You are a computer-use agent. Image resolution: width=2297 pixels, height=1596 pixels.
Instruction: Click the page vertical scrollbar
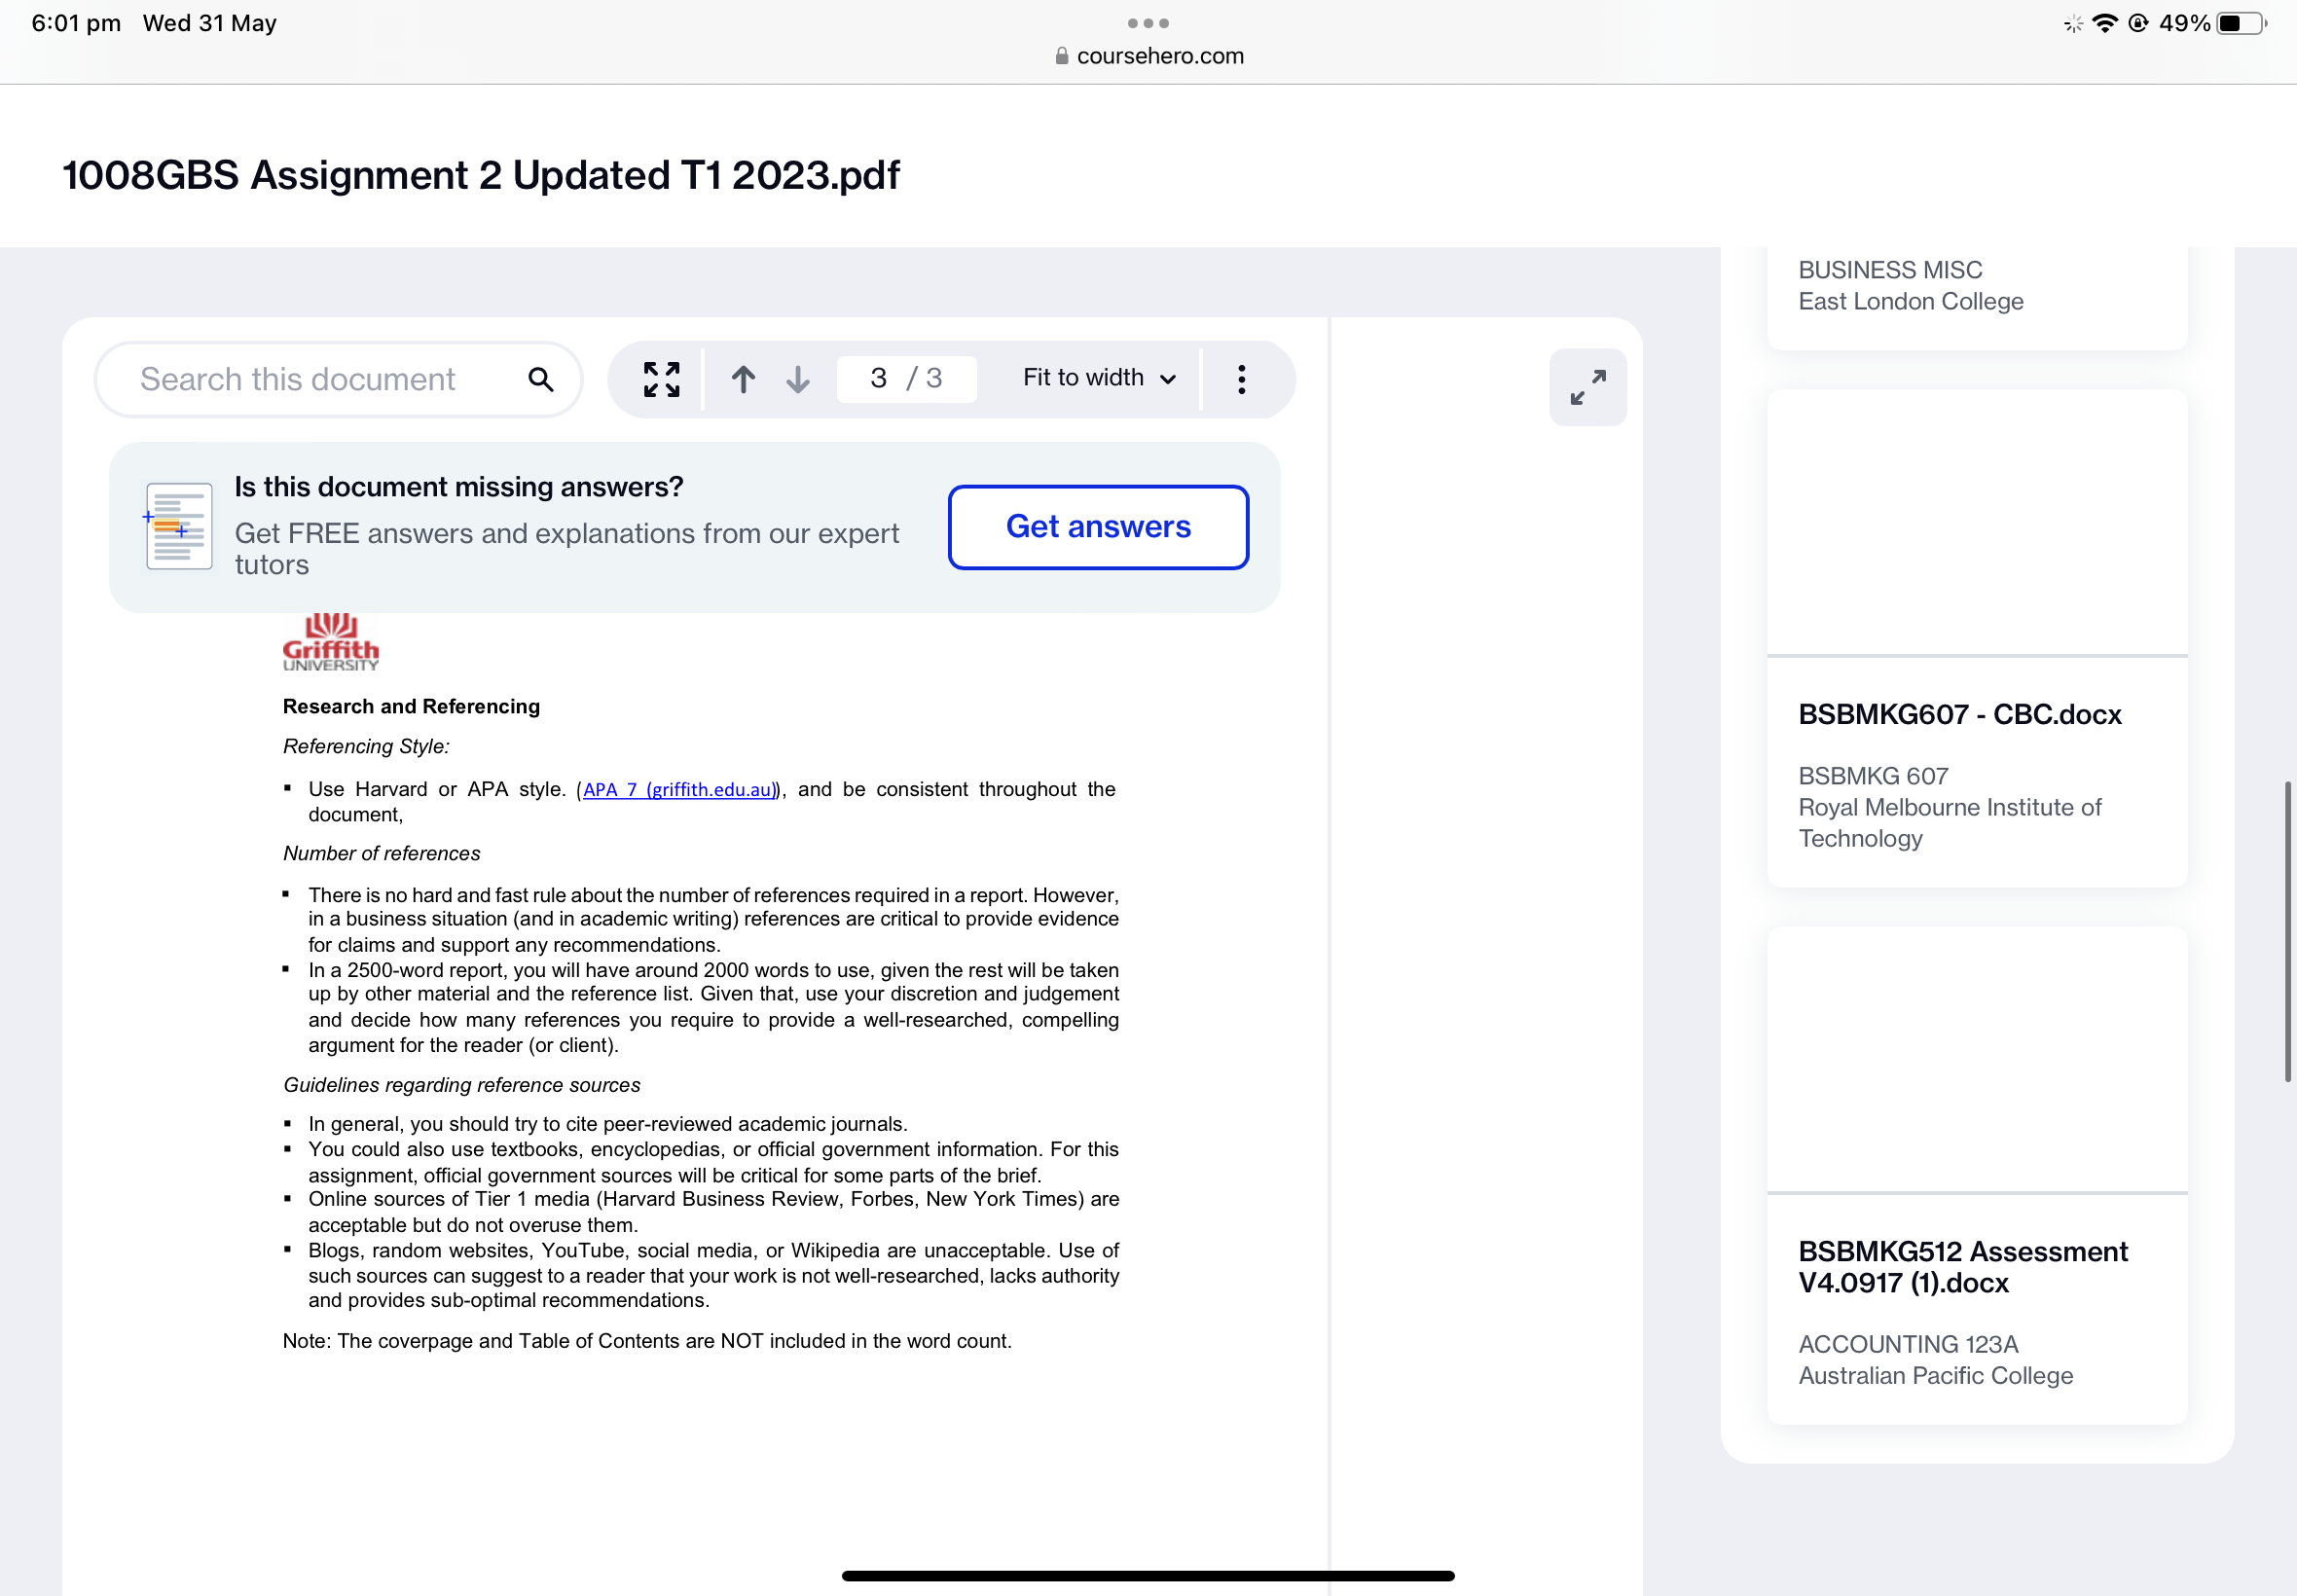2287,930
